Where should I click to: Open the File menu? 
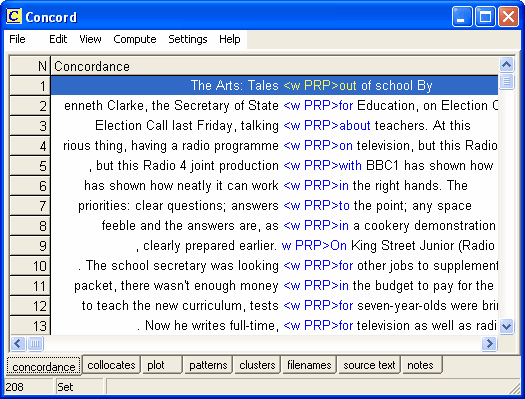click(x=17, y=39)
